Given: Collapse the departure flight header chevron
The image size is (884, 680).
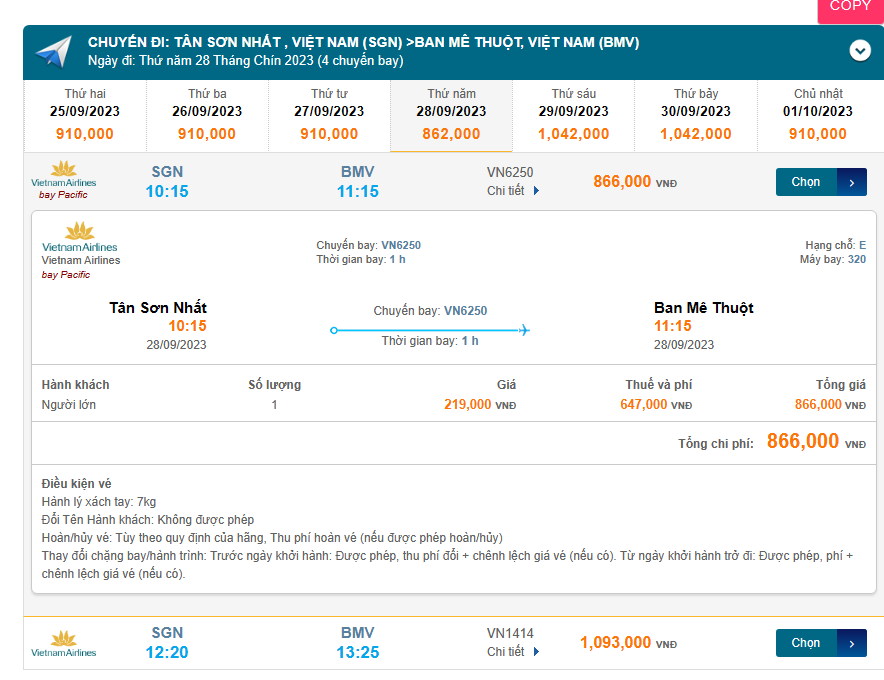Looking at the screenshot, I should (x=860, y=50).
